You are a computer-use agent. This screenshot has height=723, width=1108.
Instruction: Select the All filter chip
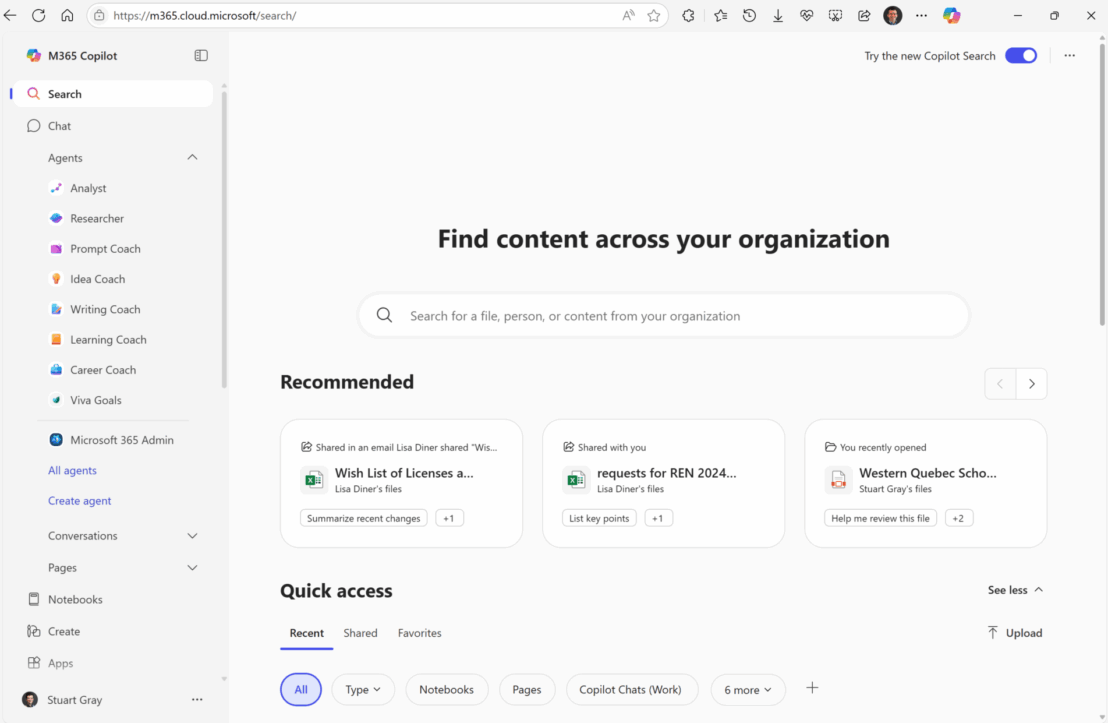tap(301, 690)
